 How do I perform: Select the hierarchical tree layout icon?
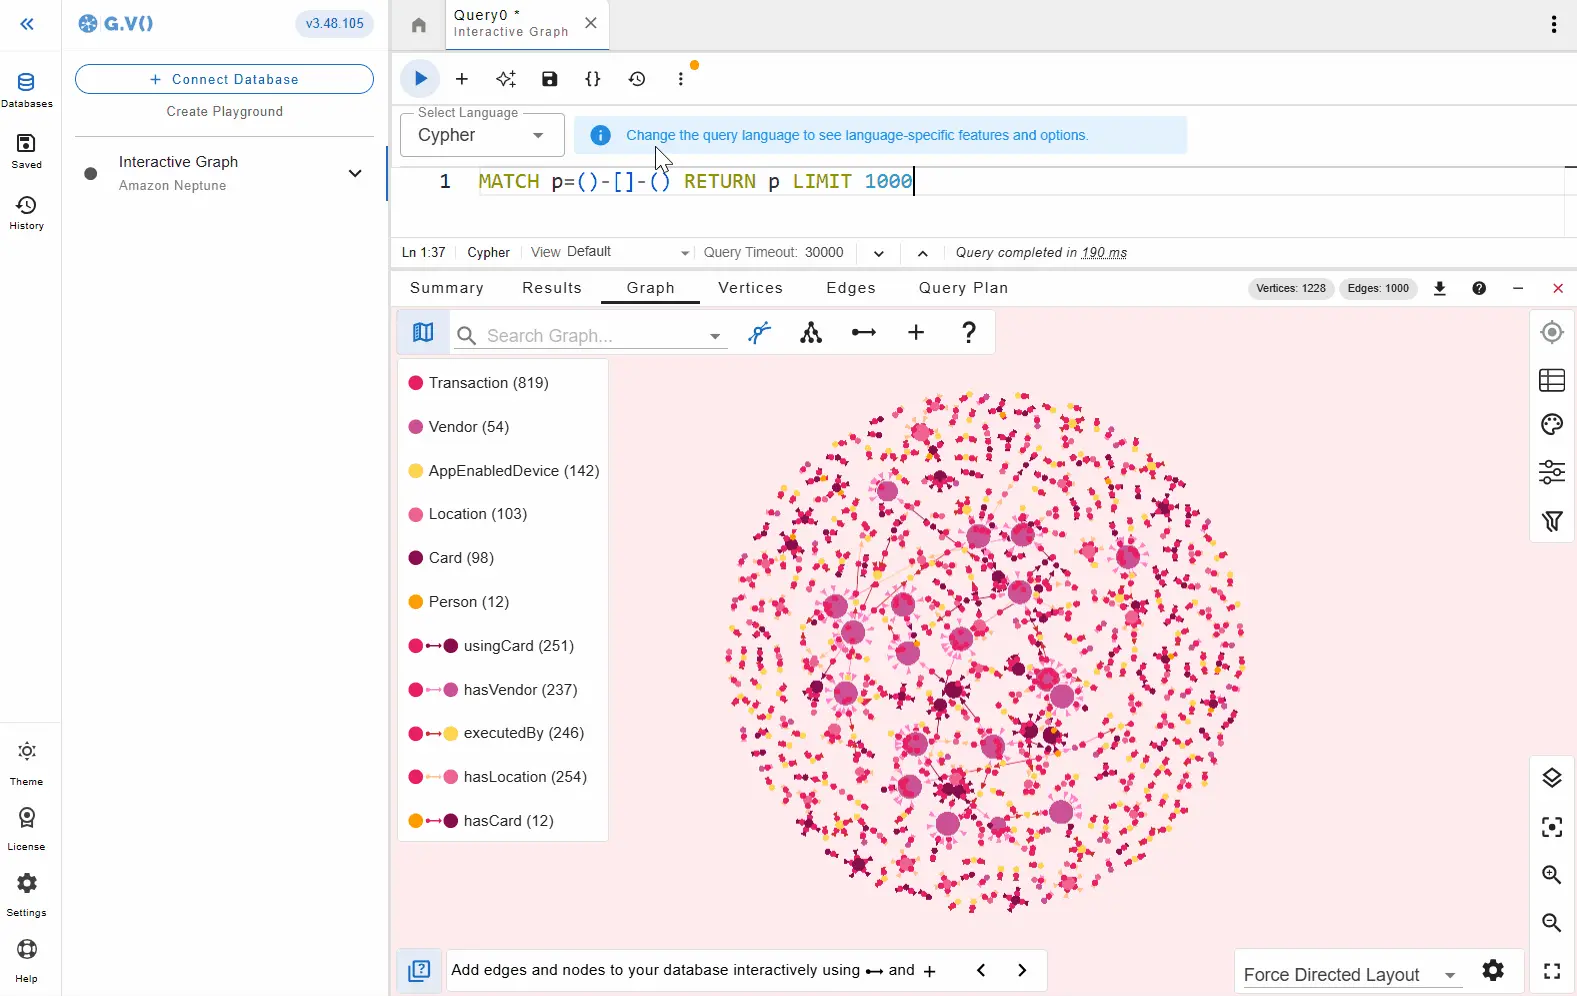click(x=811, y=333)
